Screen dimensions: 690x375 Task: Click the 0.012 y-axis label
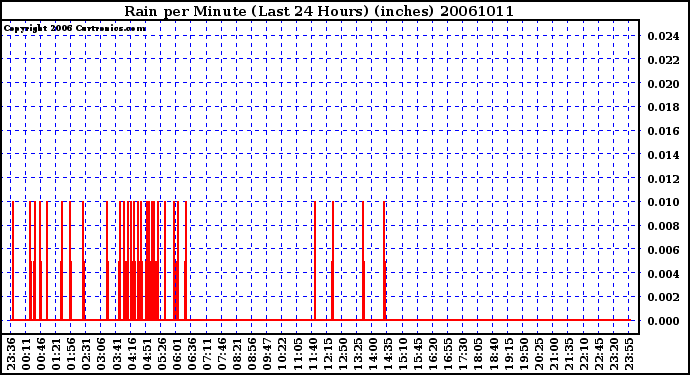[663, 179]
